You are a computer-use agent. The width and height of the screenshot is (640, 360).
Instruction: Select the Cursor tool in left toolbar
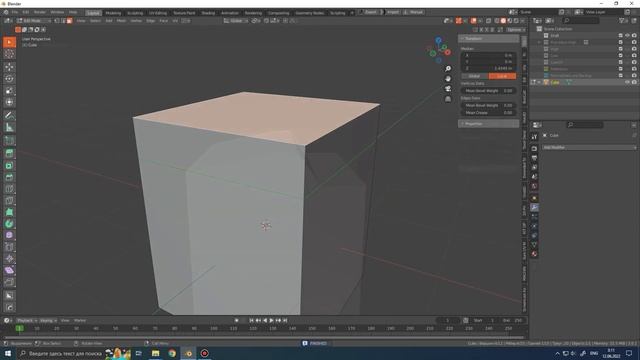pyautogui.click(x=9, y=54)
